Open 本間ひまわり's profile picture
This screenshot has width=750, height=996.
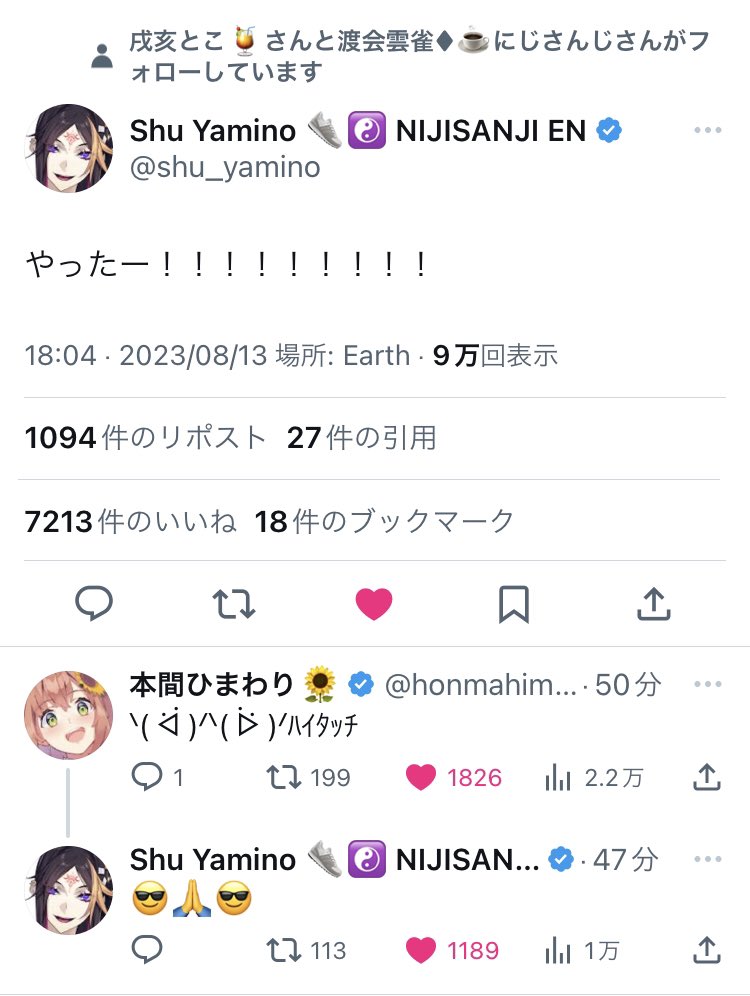pyautogui.click(x=68, y=714)
